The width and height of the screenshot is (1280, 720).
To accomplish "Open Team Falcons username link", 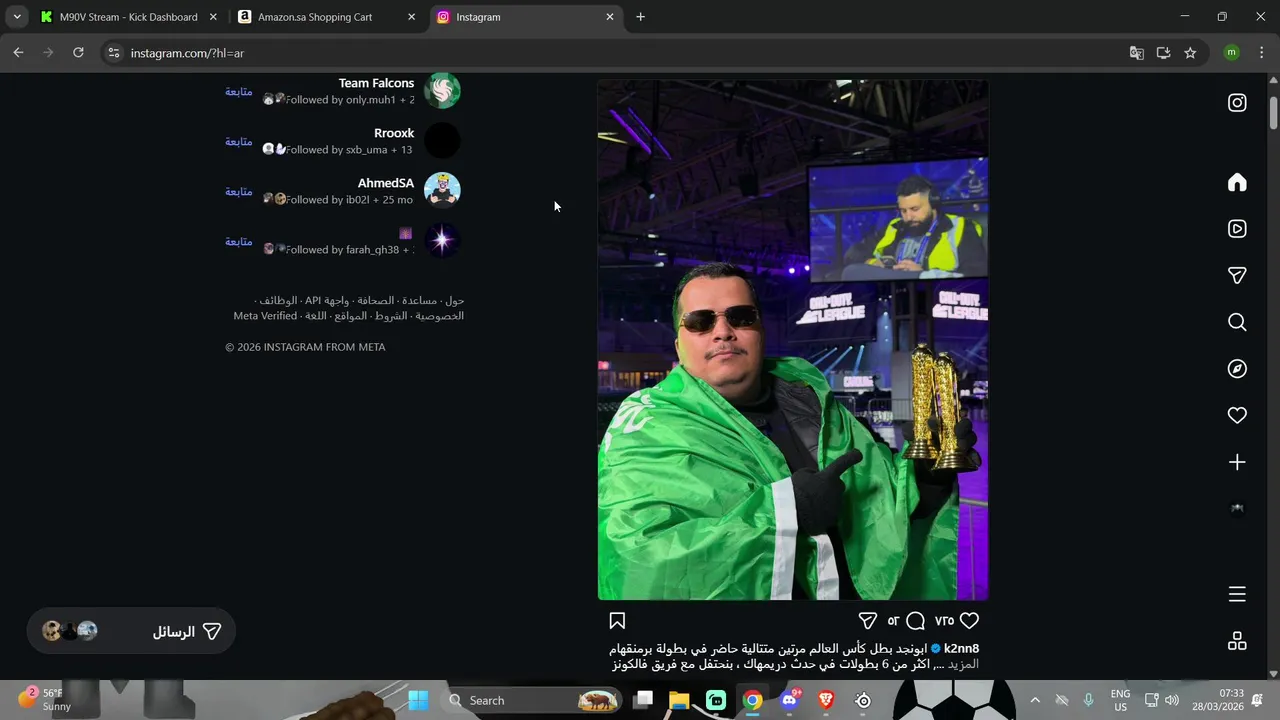I will [x=376, y=83].
